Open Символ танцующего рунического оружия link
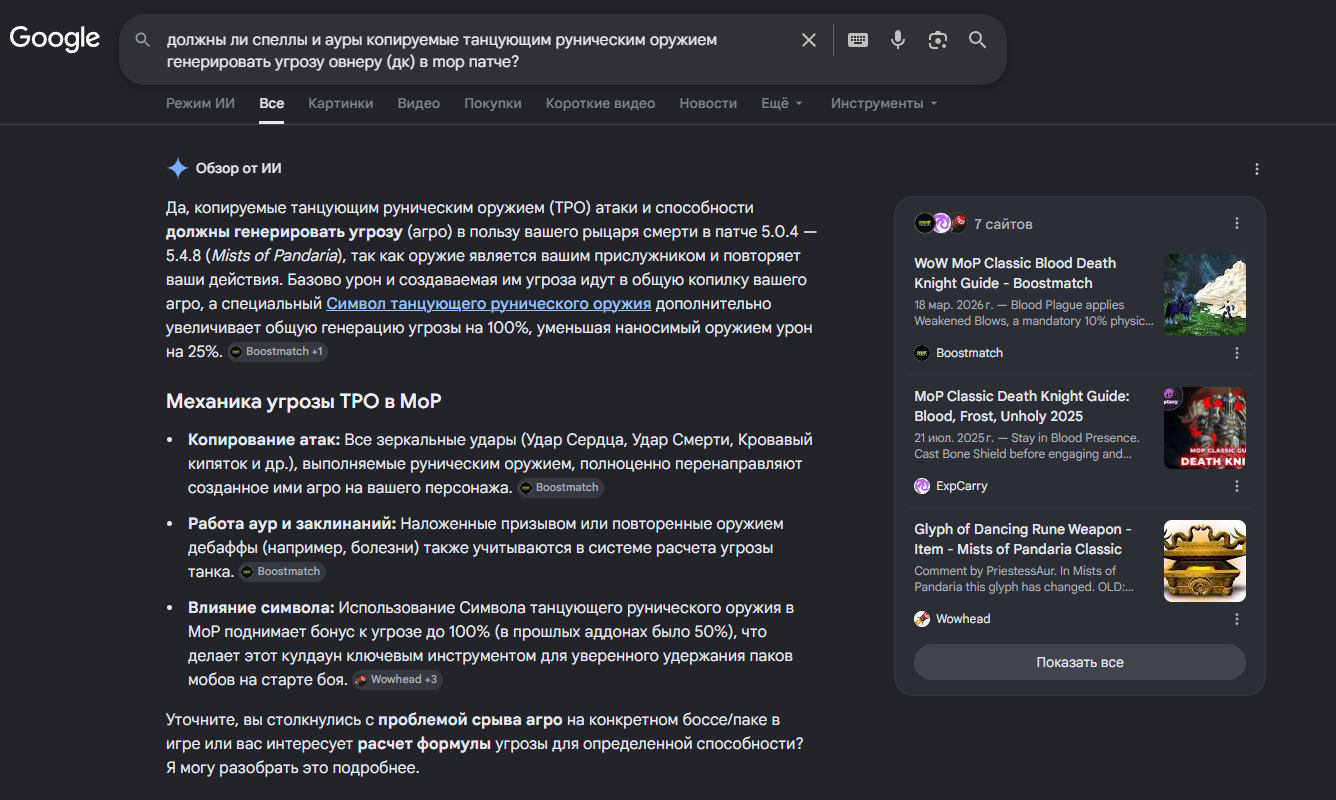1336x800 pixels. click(x=489, y=303)
